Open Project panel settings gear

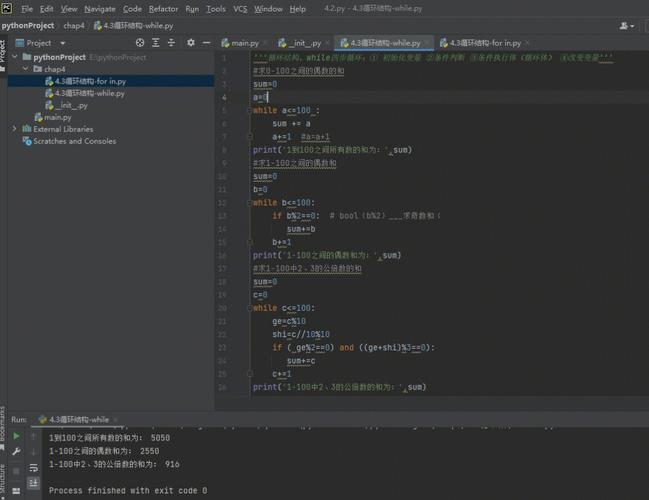pyautogui.click(x=190, y=43)
